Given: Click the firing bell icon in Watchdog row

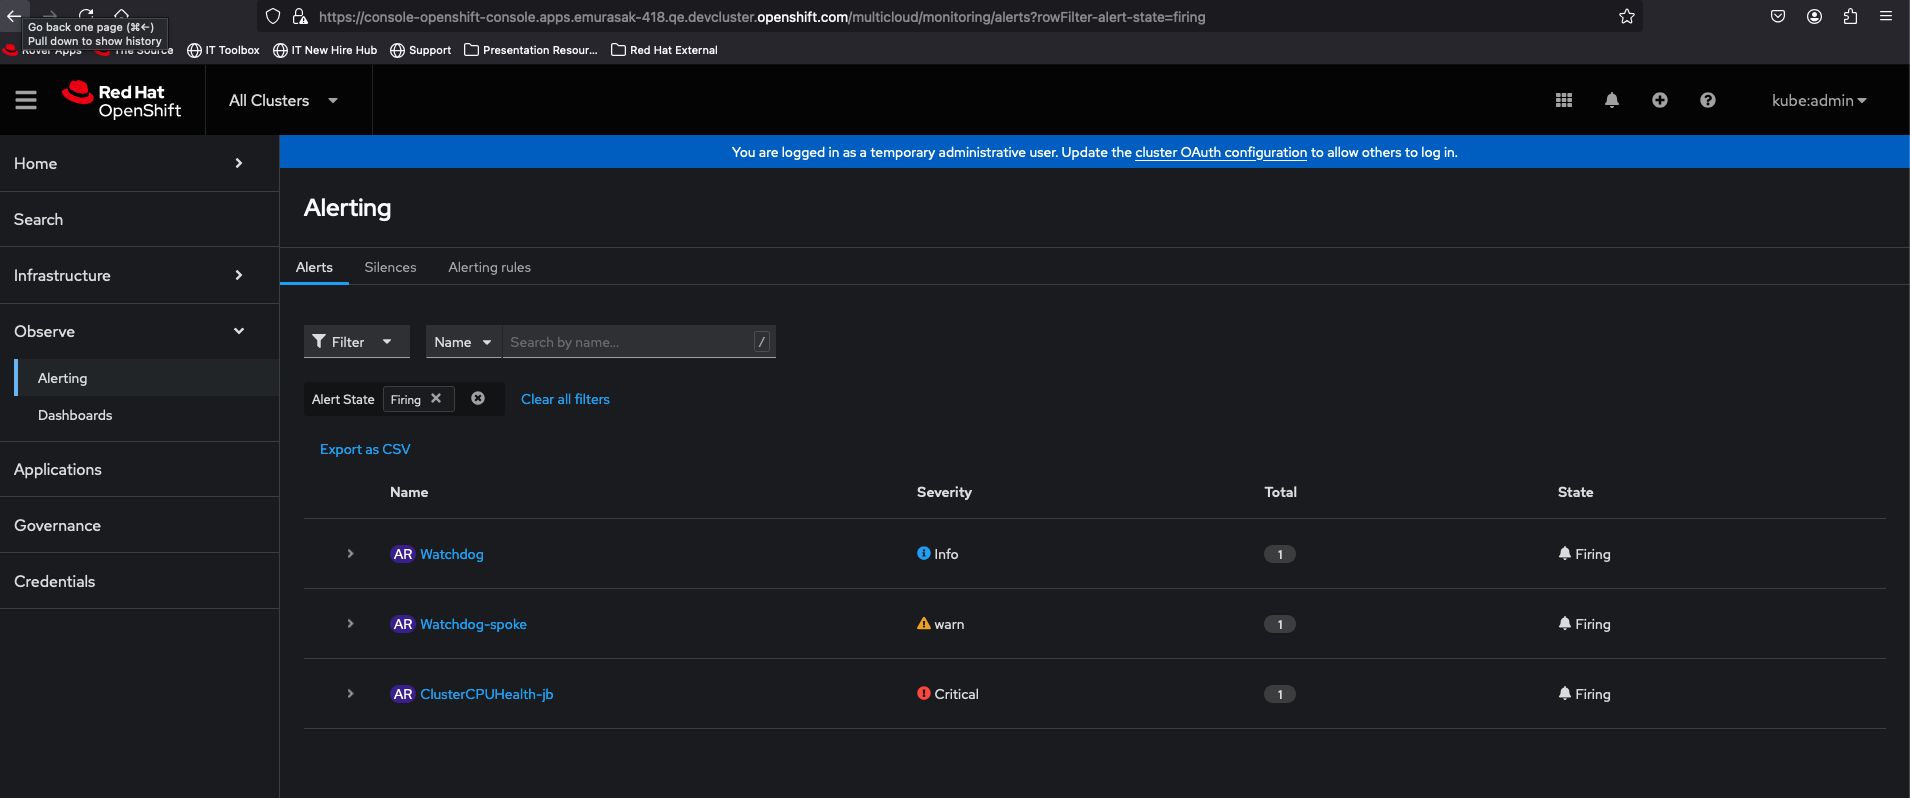Looking at the screenshot, I should click(x=1565, y=553).
